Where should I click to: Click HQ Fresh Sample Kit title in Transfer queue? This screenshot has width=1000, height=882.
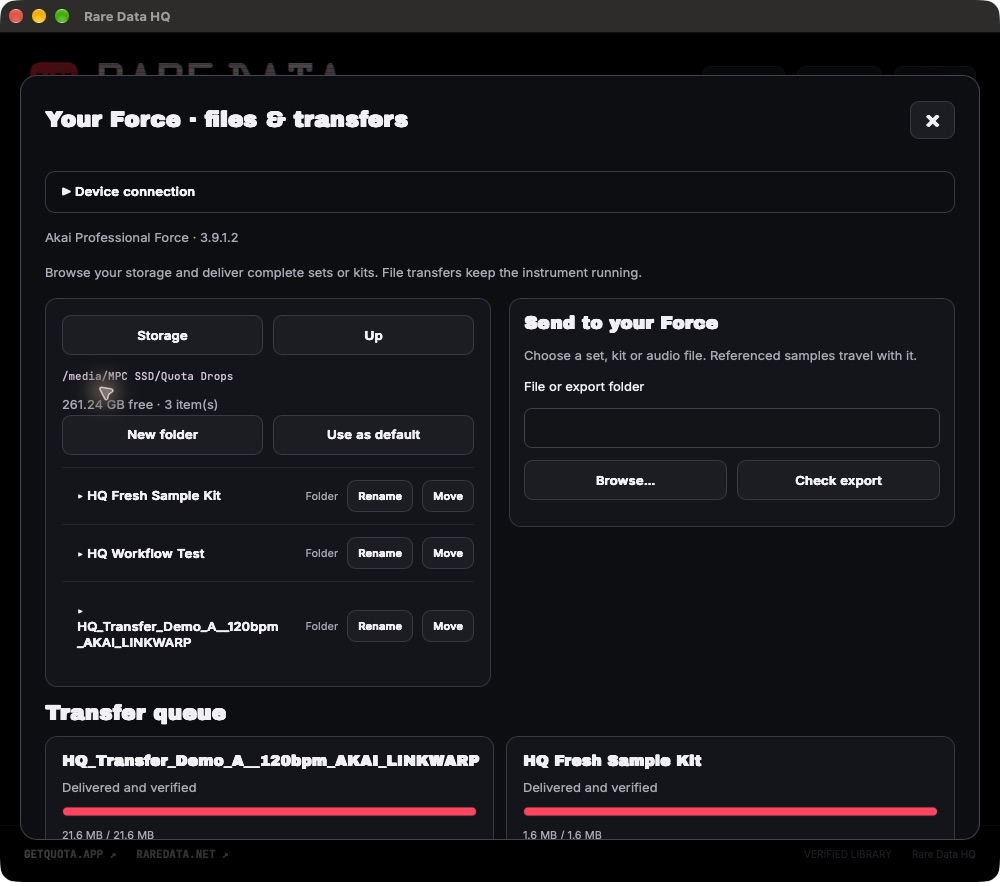tap(612, 760)
